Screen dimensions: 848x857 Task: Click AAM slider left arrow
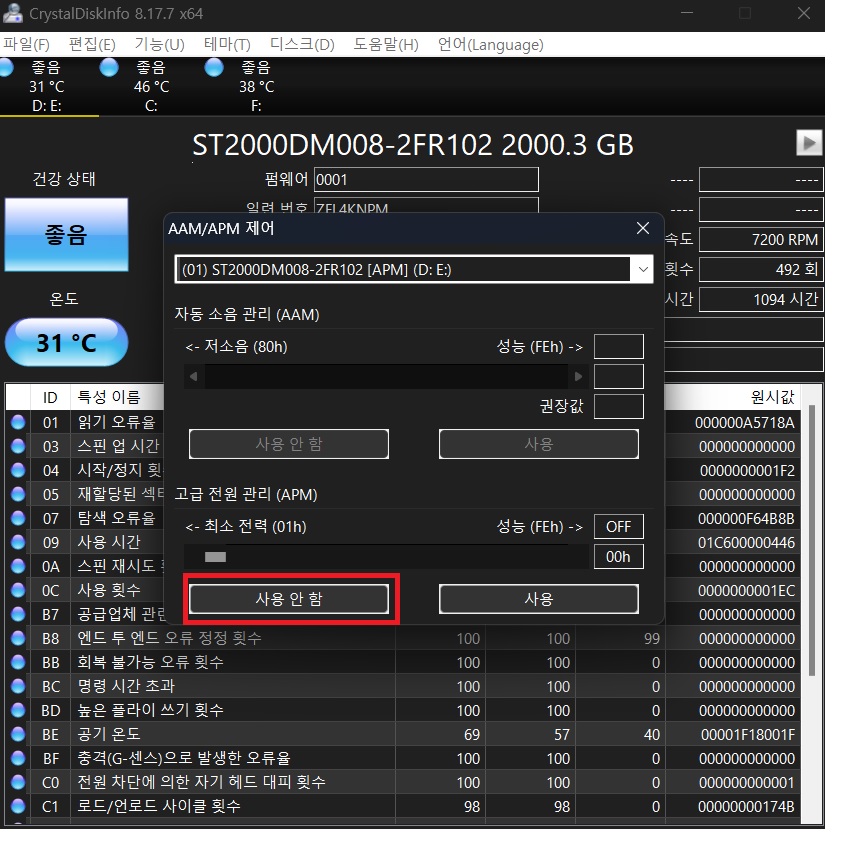[193, 377]
